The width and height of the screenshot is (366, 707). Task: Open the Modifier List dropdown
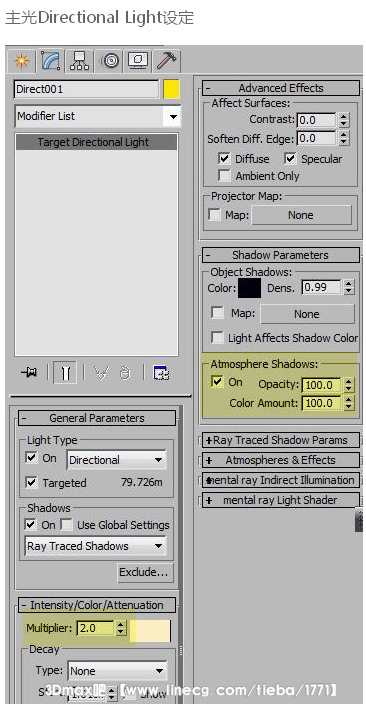pos(98,116)
